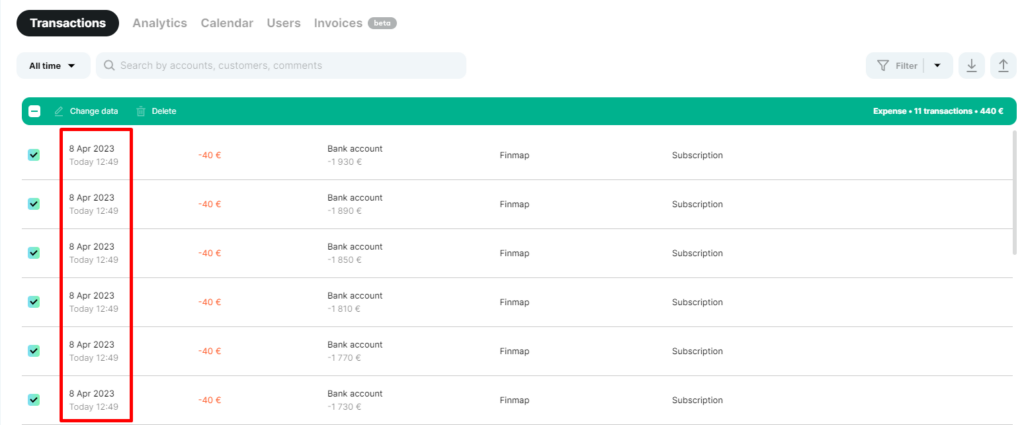Expand the All time period dropdown
This screenshot has width=1024, height=425.
(x=53, y=66)
